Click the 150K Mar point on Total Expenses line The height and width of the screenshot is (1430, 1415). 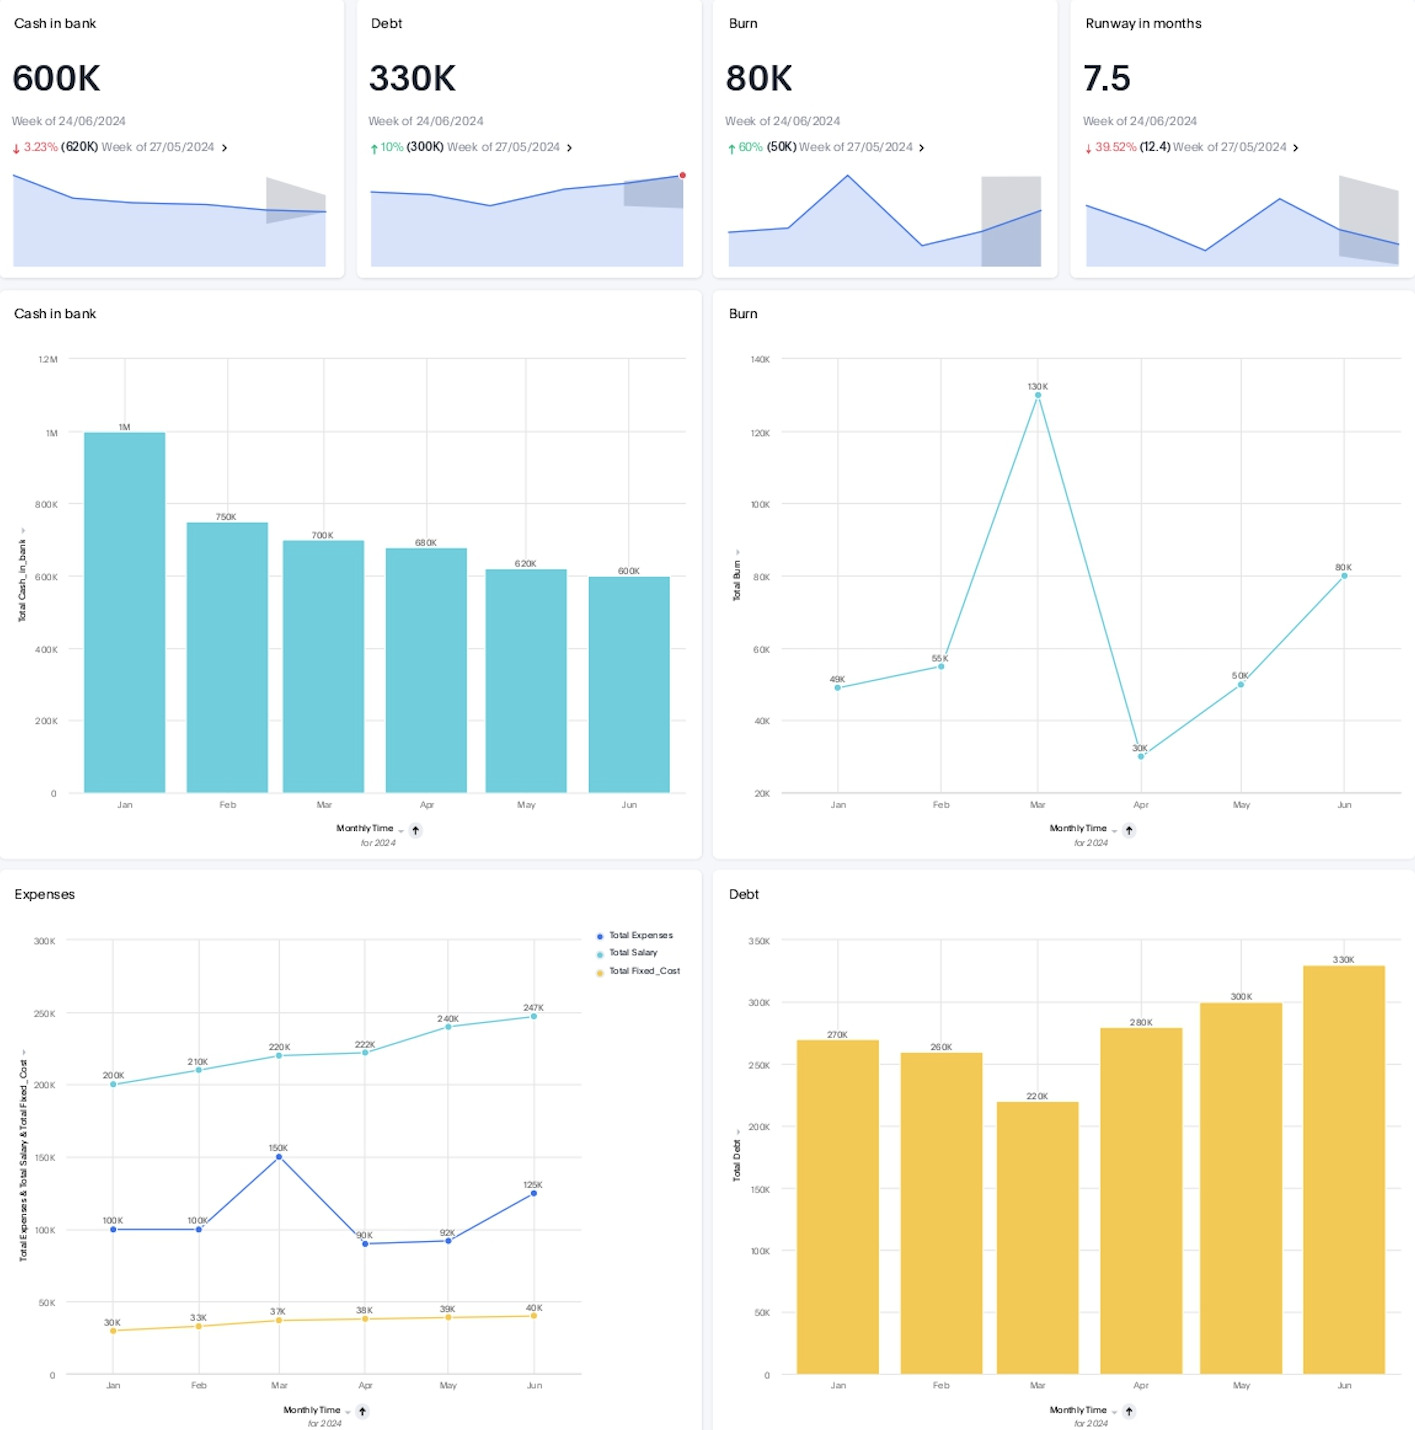(x=279, y=1157)
